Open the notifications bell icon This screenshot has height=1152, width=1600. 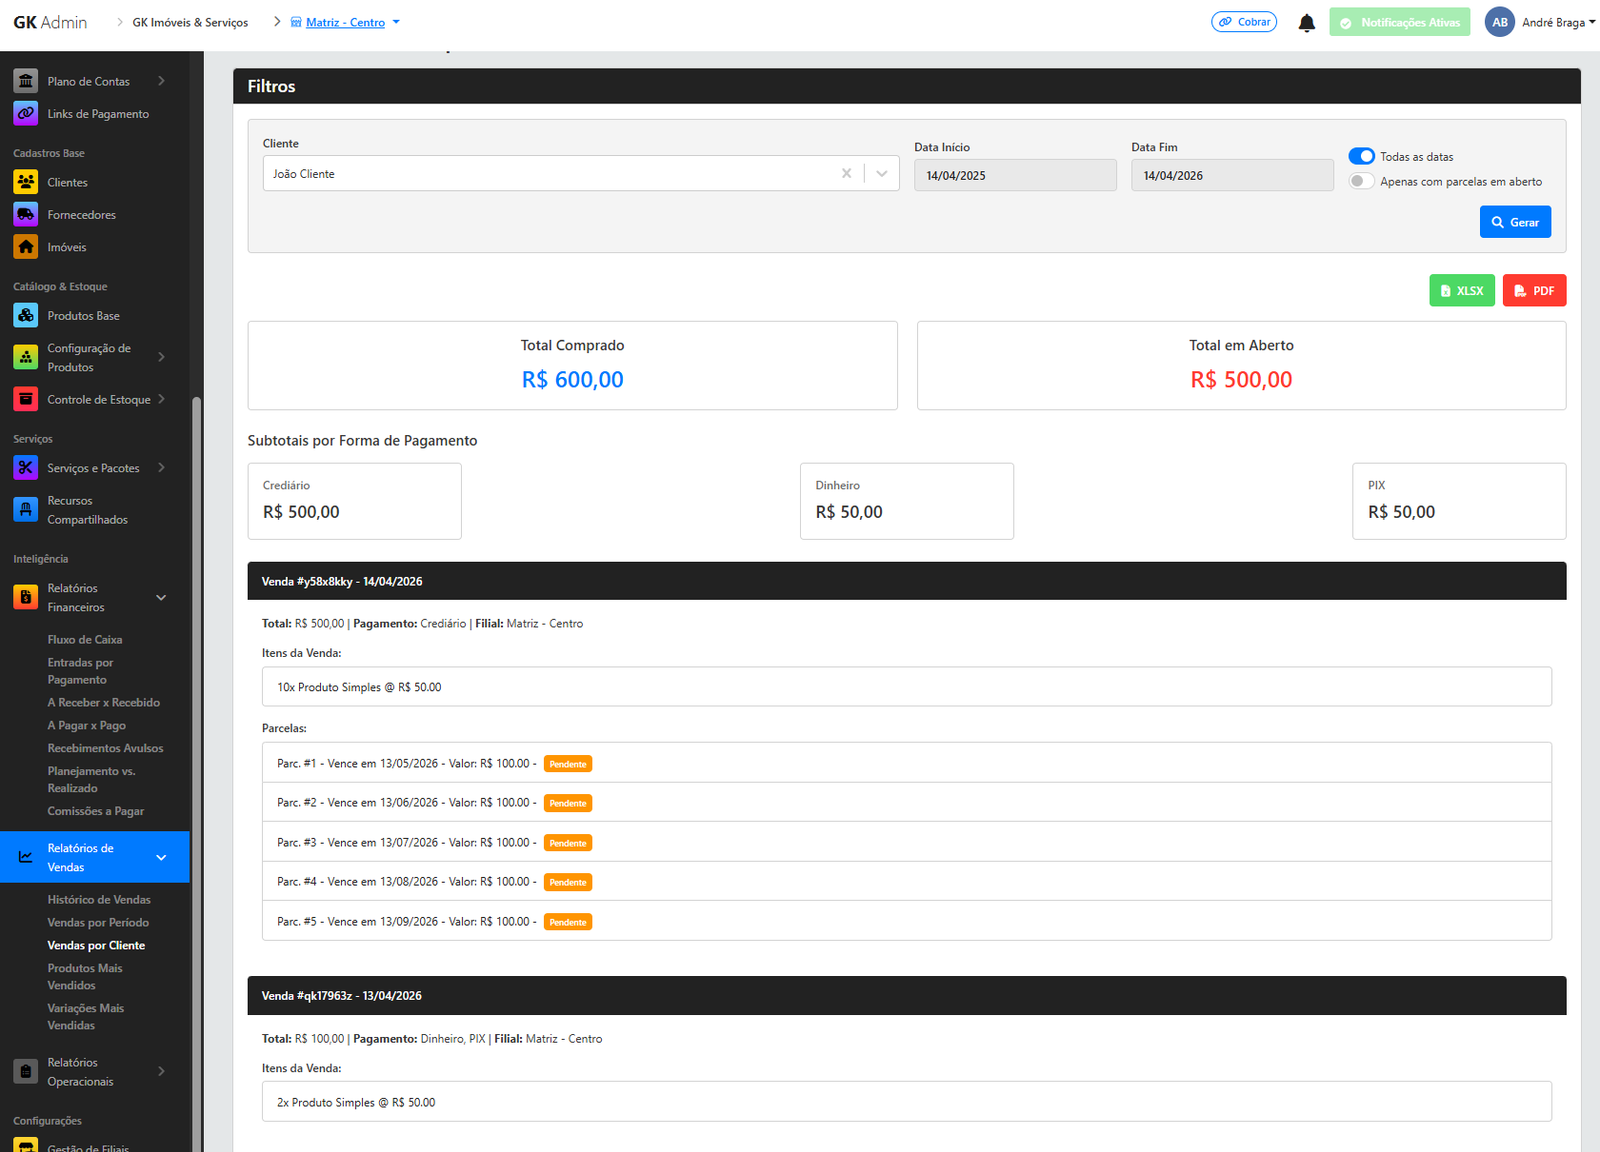pyautogui.click(x=1306, y=23)
